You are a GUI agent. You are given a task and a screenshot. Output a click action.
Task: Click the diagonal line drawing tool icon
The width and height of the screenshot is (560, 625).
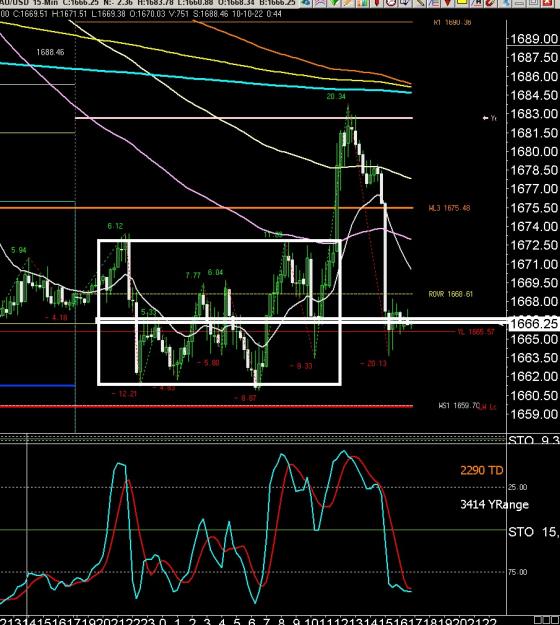pos(420,3)
